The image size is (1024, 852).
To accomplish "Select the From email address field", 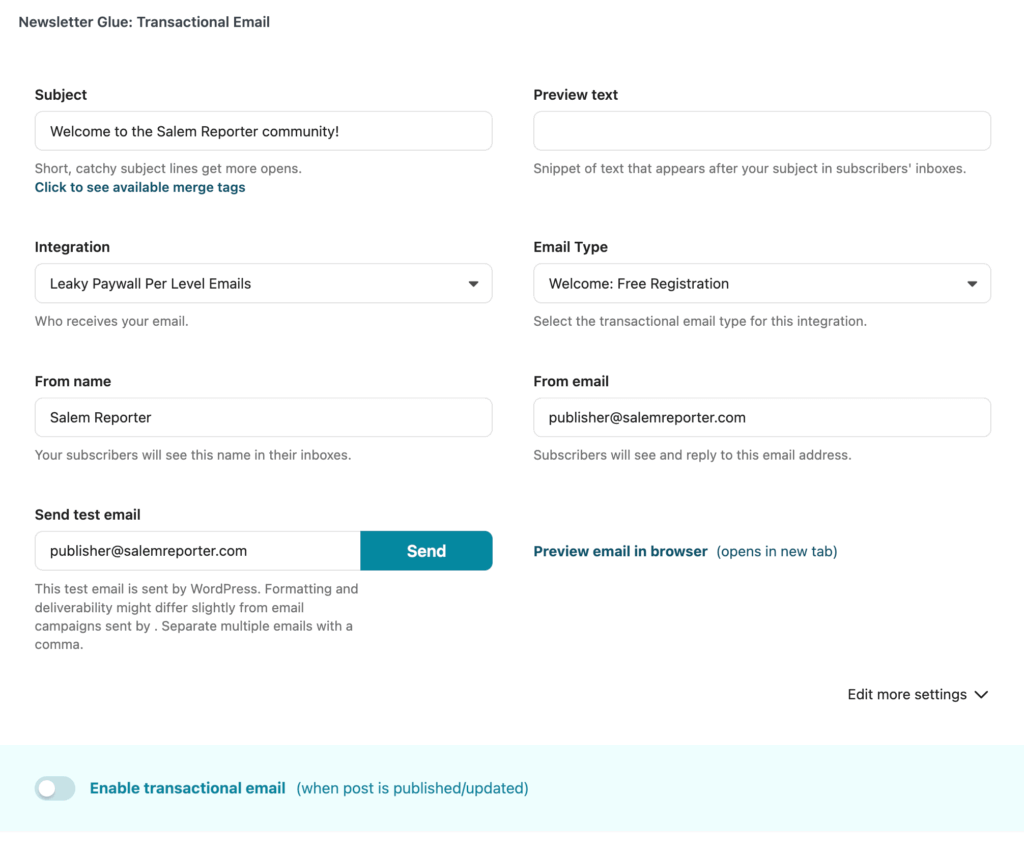I will coord(762,417).
